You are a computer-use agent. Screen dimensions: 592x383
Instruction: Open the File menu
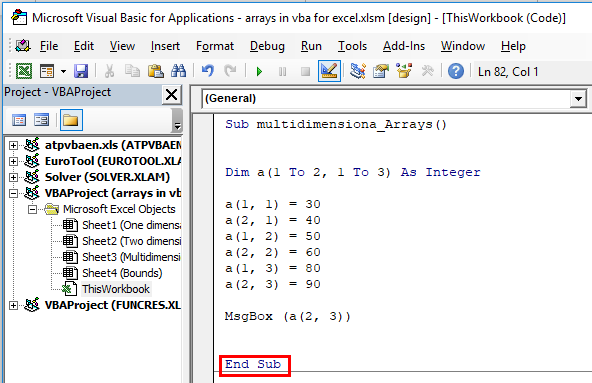49,46
